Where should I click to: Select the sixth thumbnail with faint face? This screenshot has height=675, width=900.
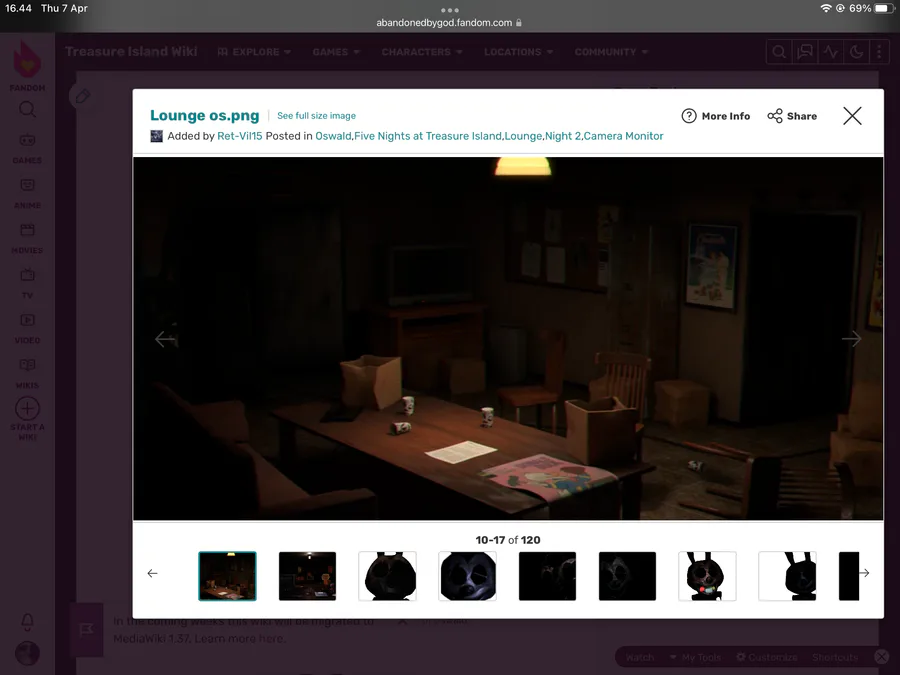tap(627, 576)
